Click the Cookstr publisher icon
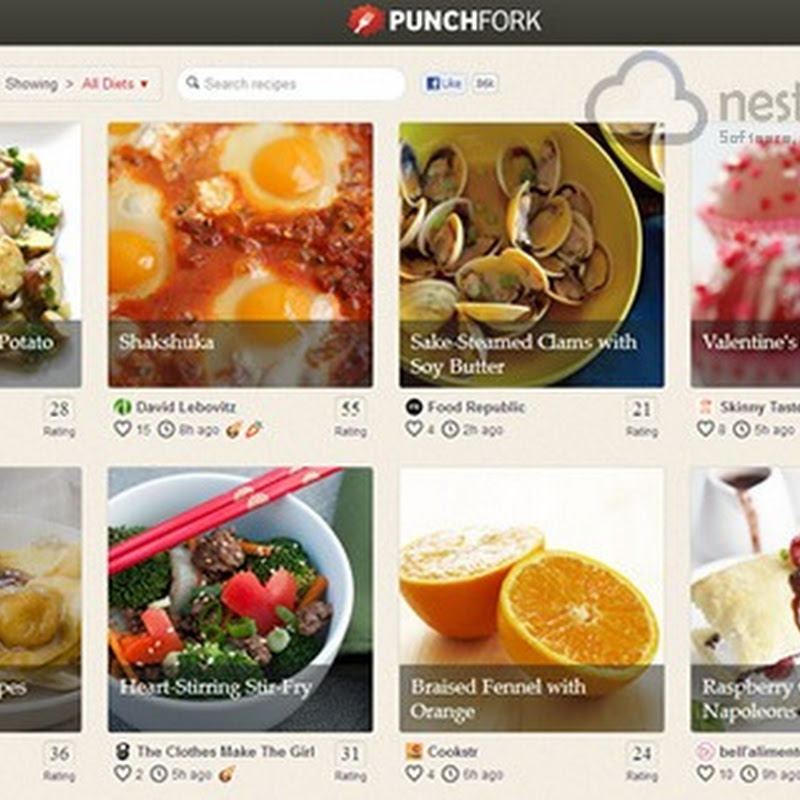The height and width of the screenshot is (800, 800). point(414,751)
